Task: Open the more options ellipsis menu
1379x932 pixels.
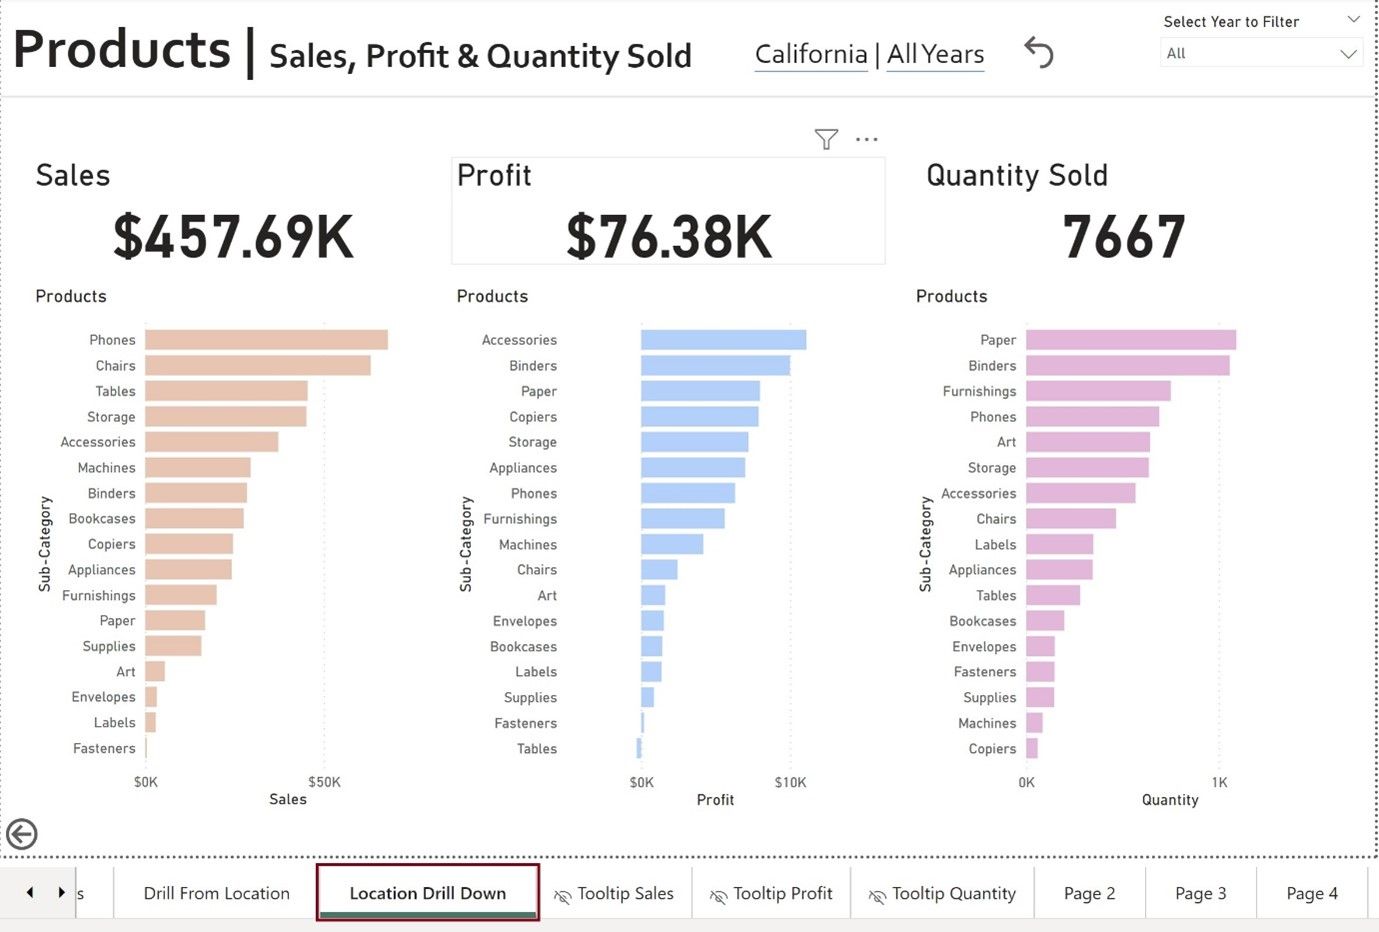Action: click(x=867, y=139)
